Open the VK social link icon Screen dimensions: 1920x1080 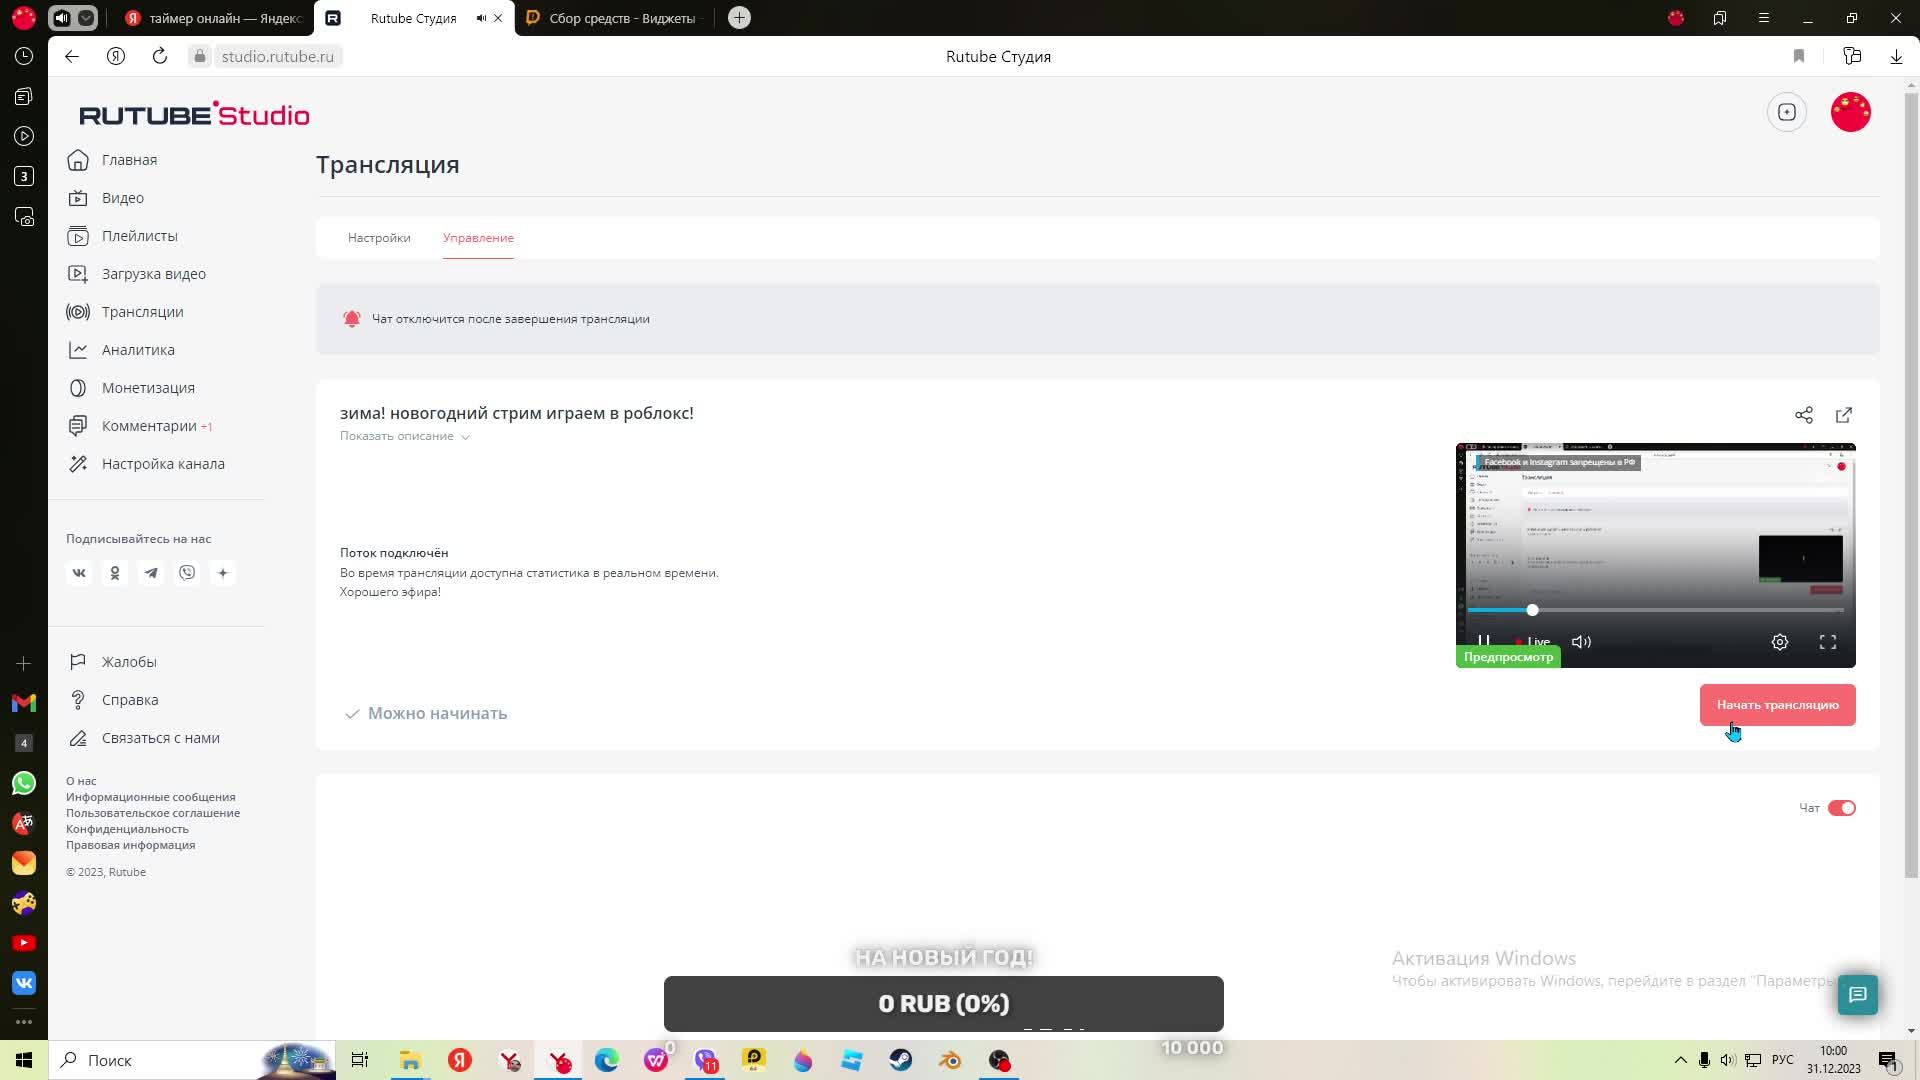[79, 573]
